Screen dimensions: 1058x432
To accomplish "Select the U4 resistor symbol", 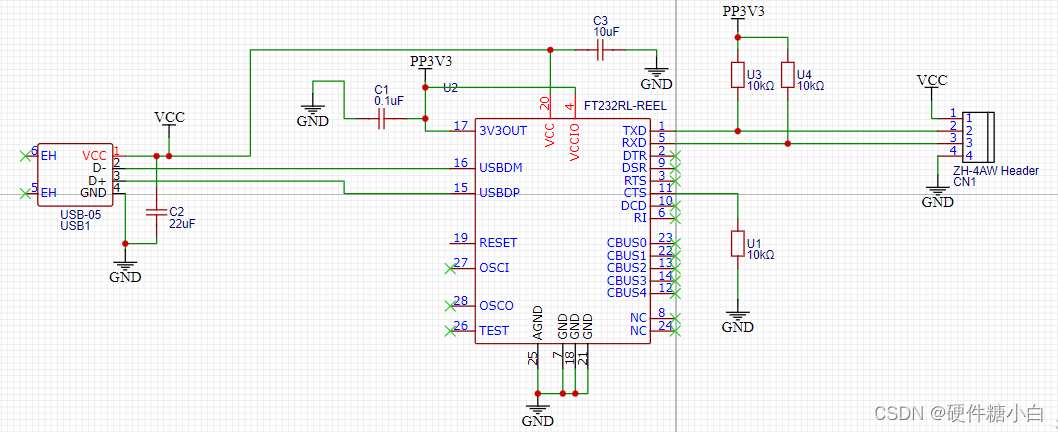I will pos(787,75).
